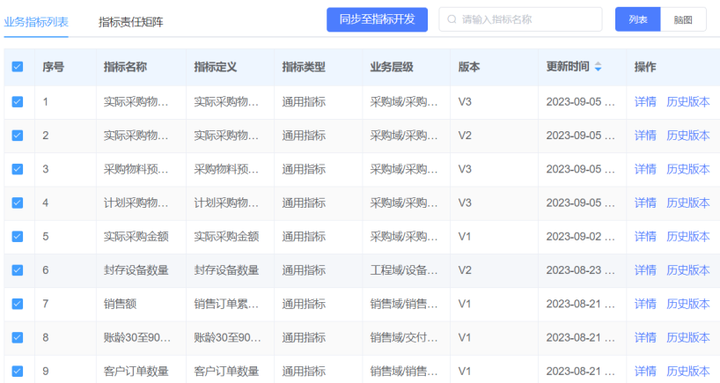Uncheck the checkbox for row 4
Screen dimensions: 720x383
17,203
